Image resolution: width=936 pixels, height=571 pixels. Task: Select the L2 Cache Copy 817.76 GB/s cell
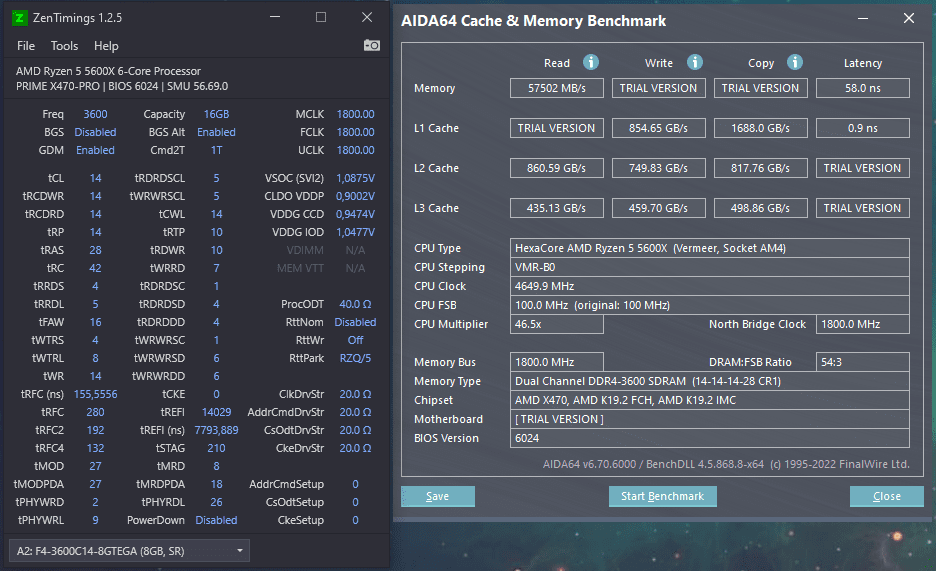pos(760,168)
